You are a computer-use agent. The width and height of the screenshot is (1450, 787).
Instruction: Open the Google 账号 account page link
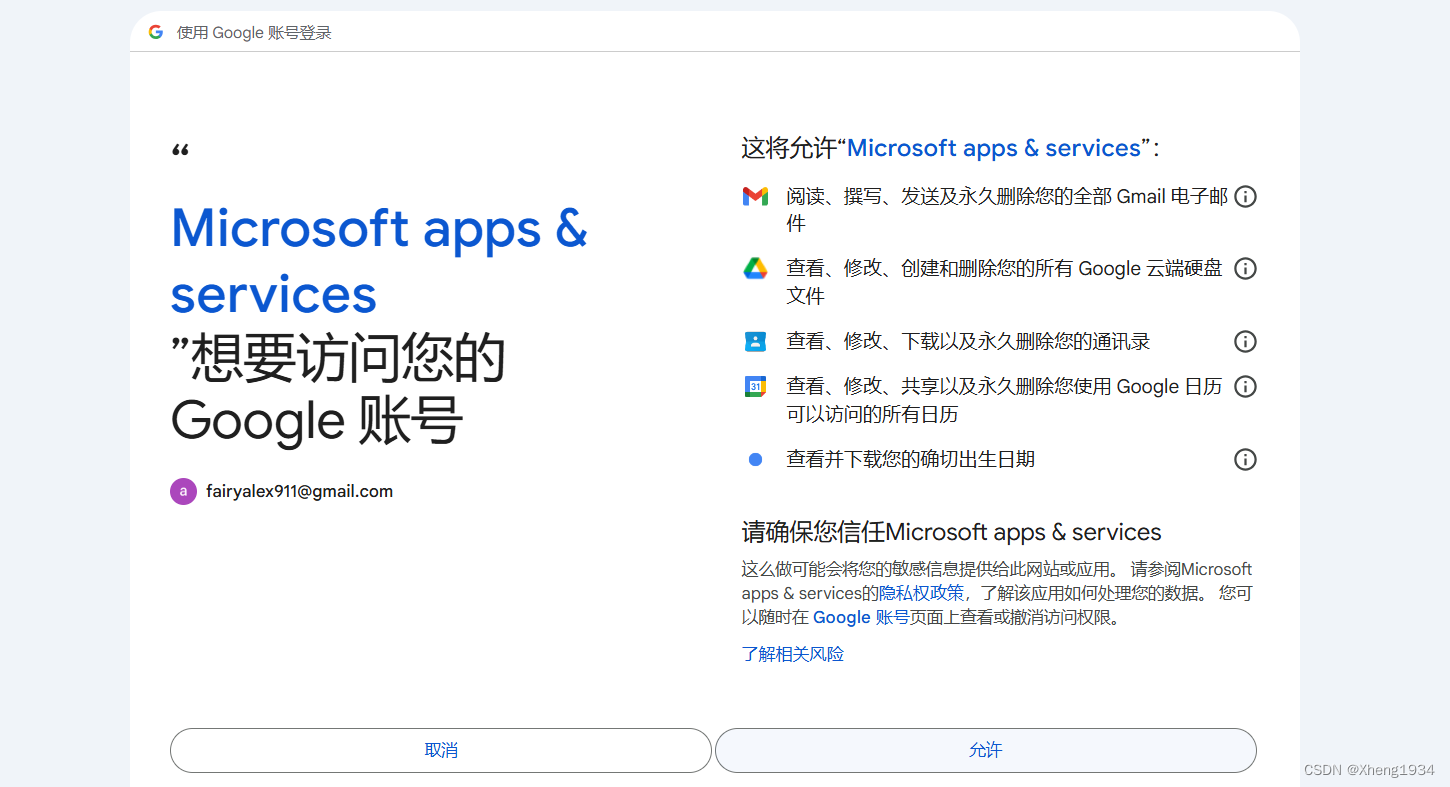coord(861,617)
